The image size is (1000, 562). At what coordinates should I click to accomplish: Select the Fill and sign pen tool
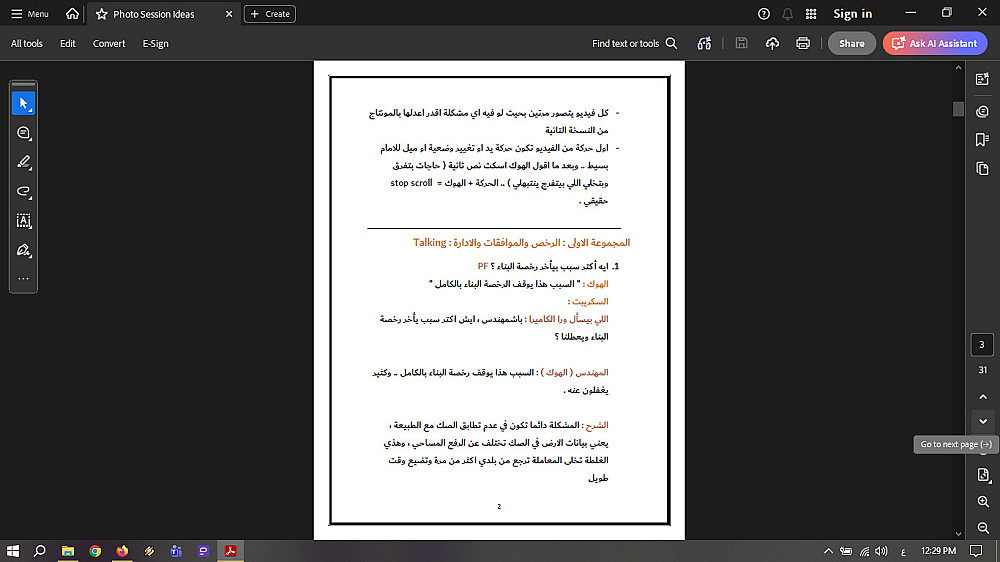click(x=24, y=250)
